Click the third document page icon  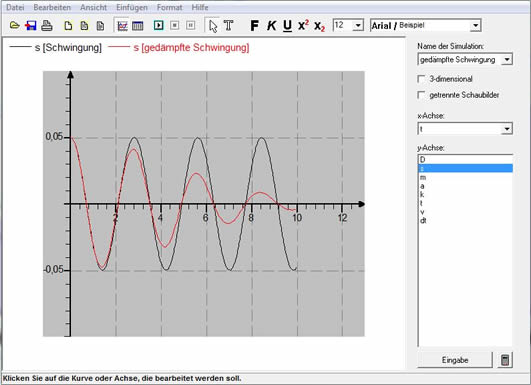tap(100, 26)
